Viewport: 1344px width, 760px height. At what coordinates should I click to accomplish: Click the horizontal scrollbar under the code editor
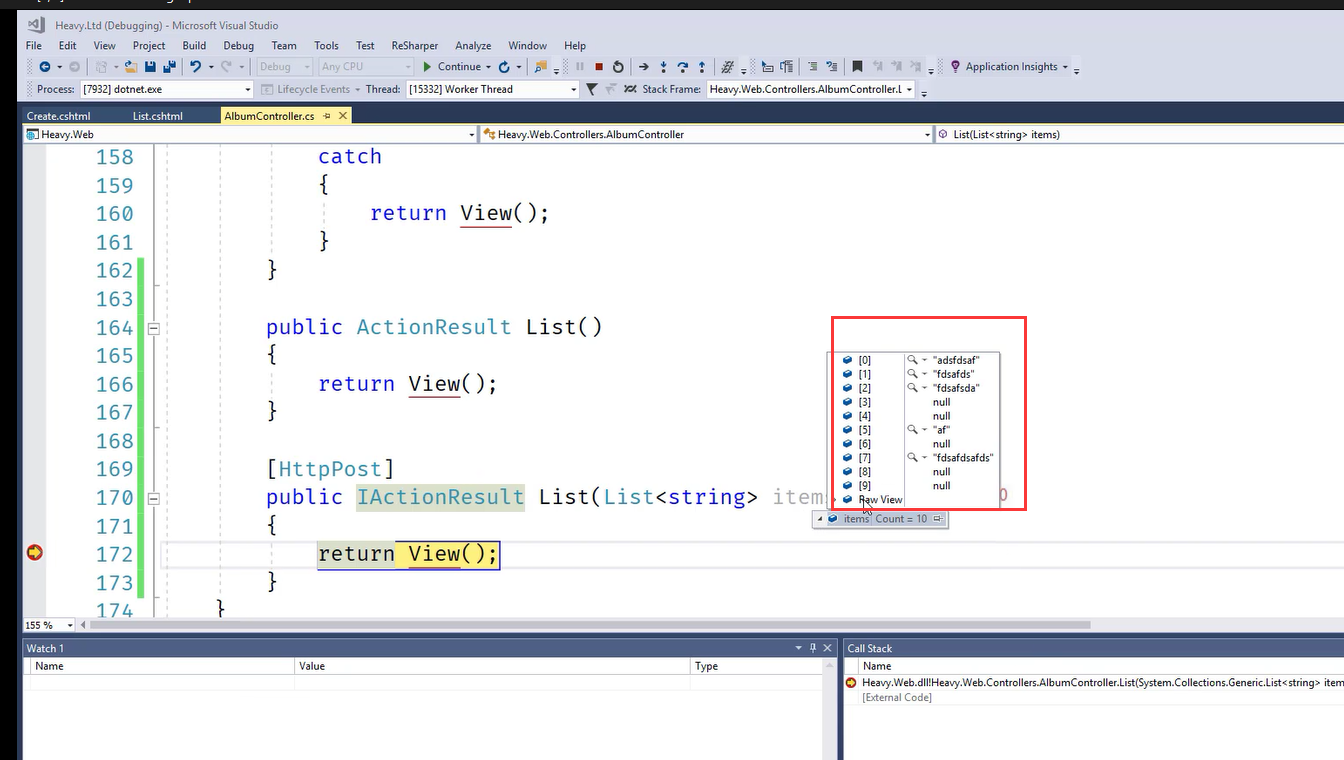pos(590,625)
